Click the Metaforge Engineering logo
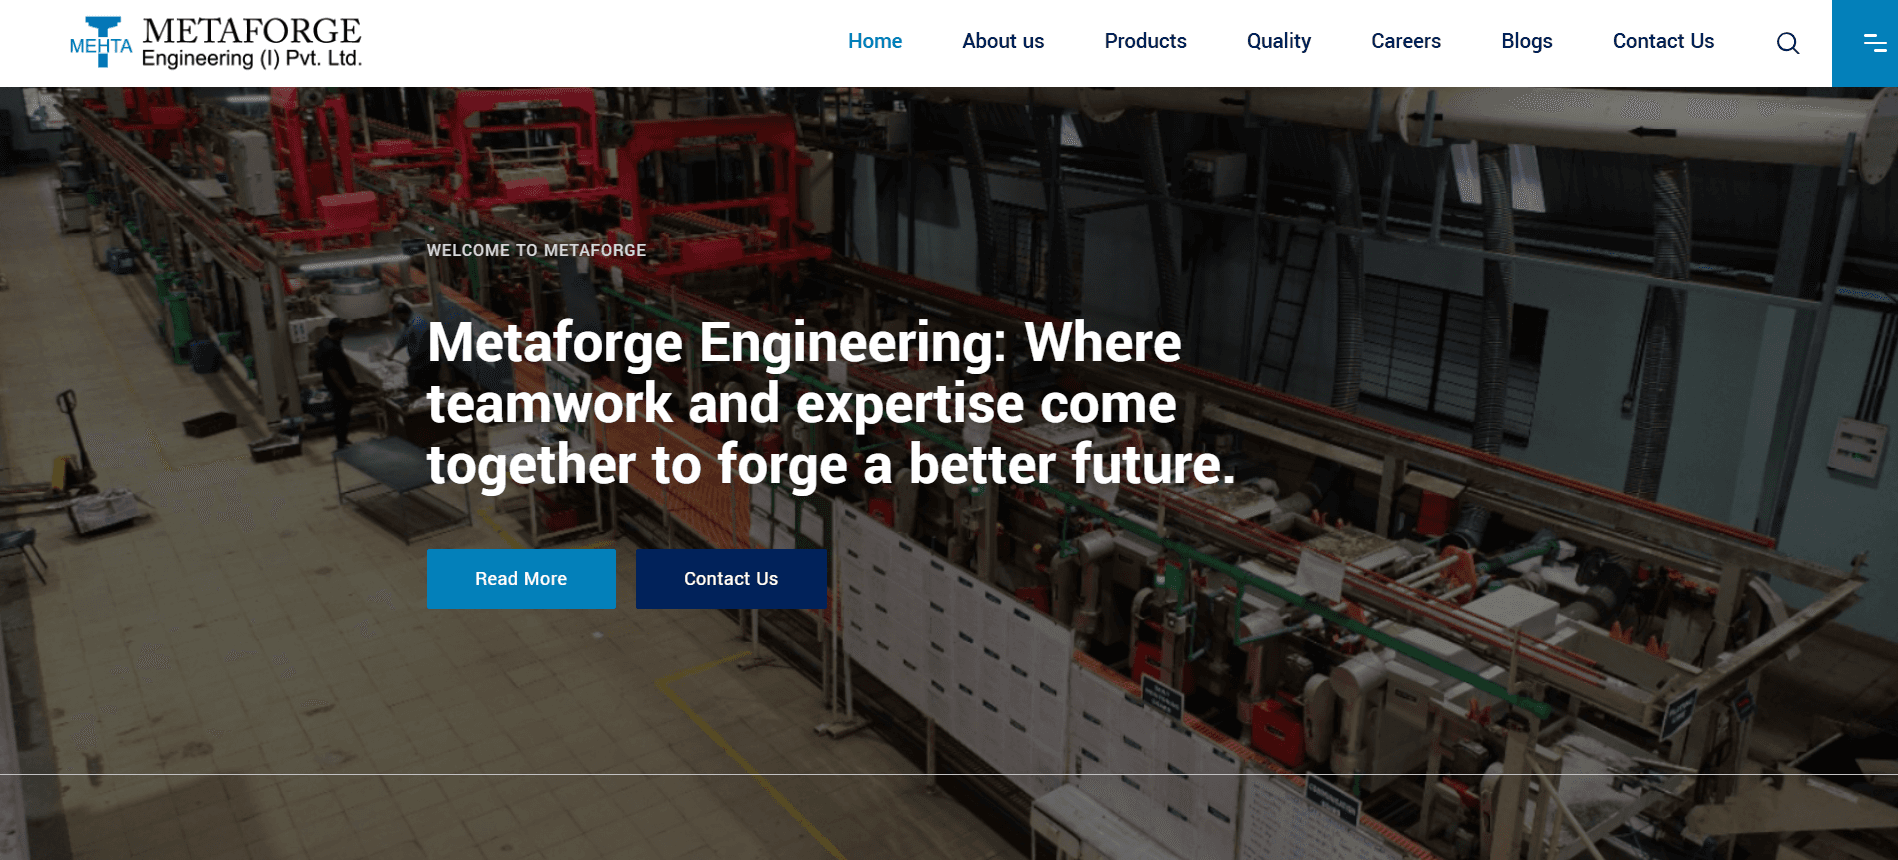 click(215, 43)
